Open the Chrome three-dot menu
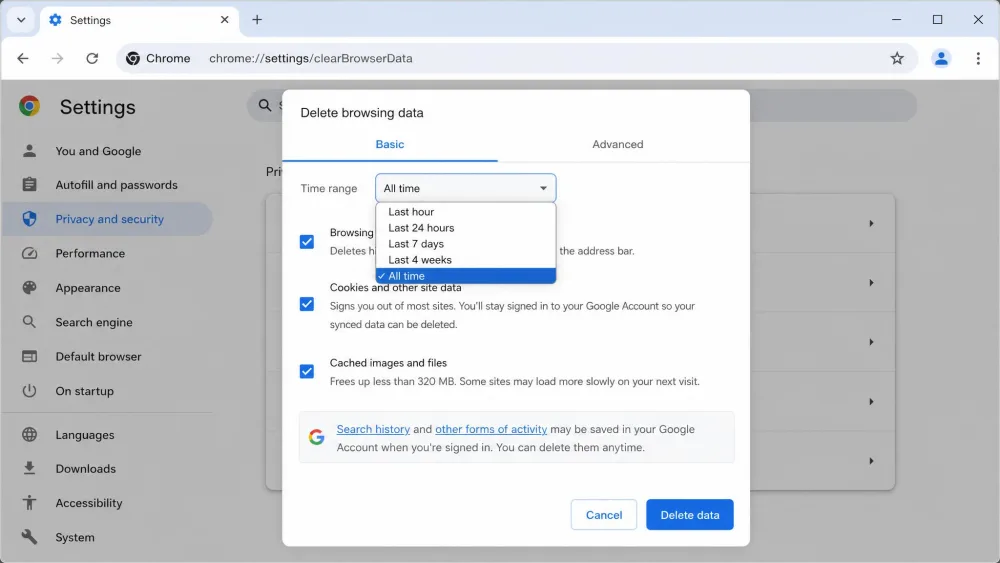Screen dimensions: 1000x563 (978, 59)
